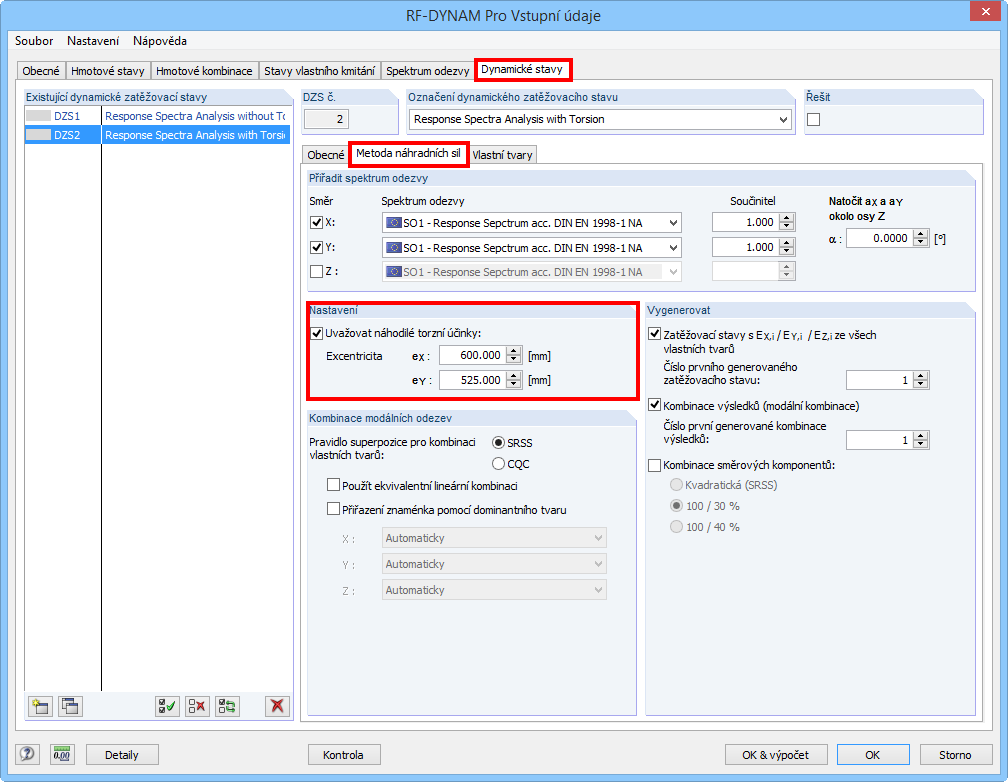Viewport: 1008px width, 782px height.
Task: Open the units and decimals icon
Action: click(62, 754)
